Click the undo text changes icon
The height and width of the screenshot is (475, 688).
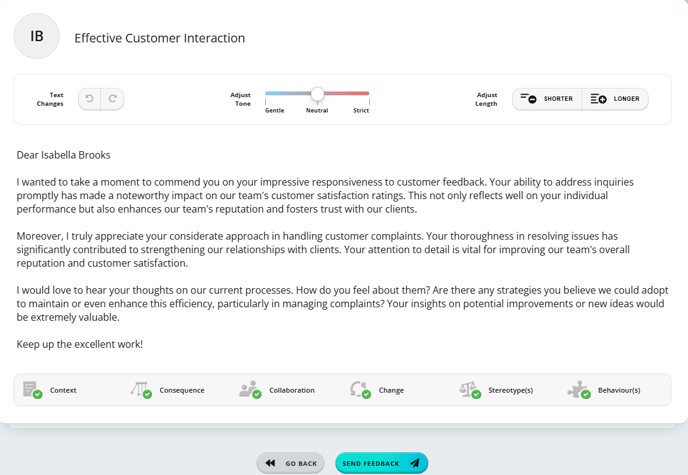pyautogui.click(x=90, y=99)
